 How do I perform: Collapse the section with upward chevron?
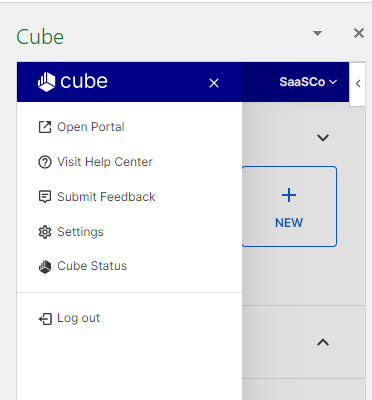[323, 342]
